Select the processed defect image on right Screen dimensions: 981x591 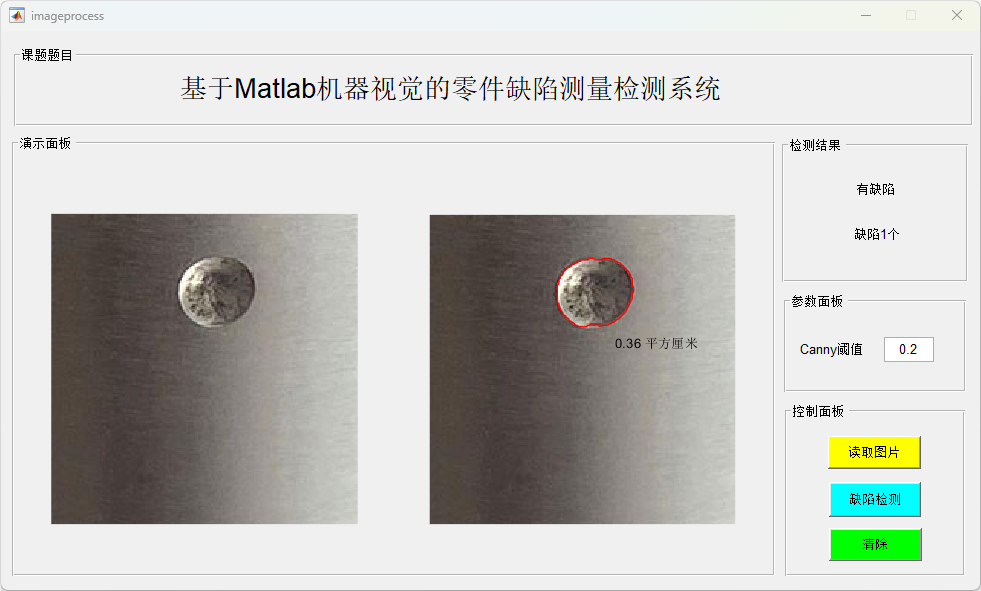(582, 369)
